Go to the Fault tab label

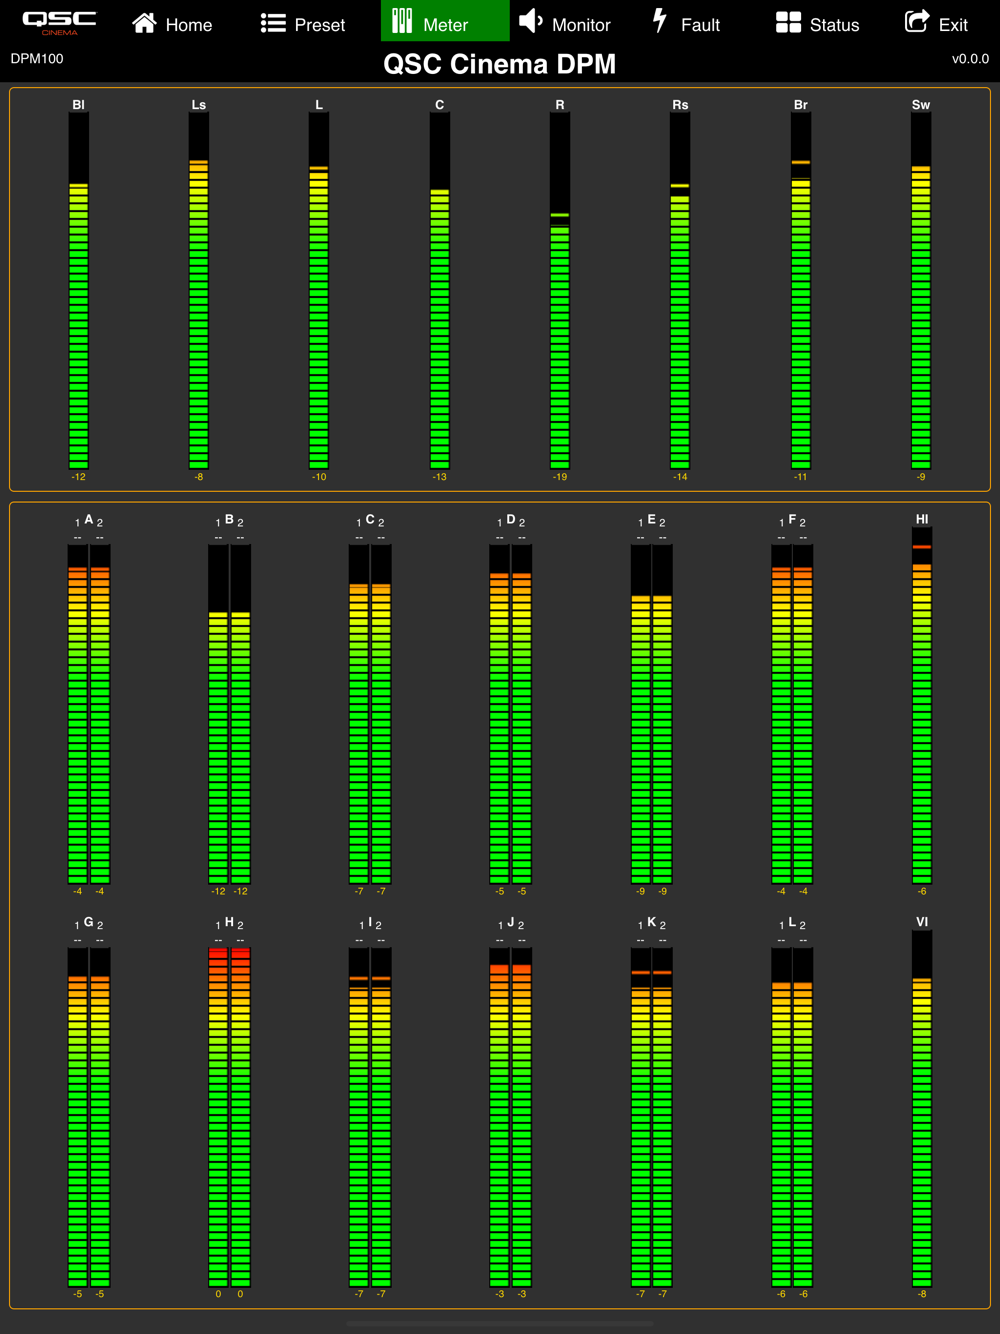coord(700,25)
